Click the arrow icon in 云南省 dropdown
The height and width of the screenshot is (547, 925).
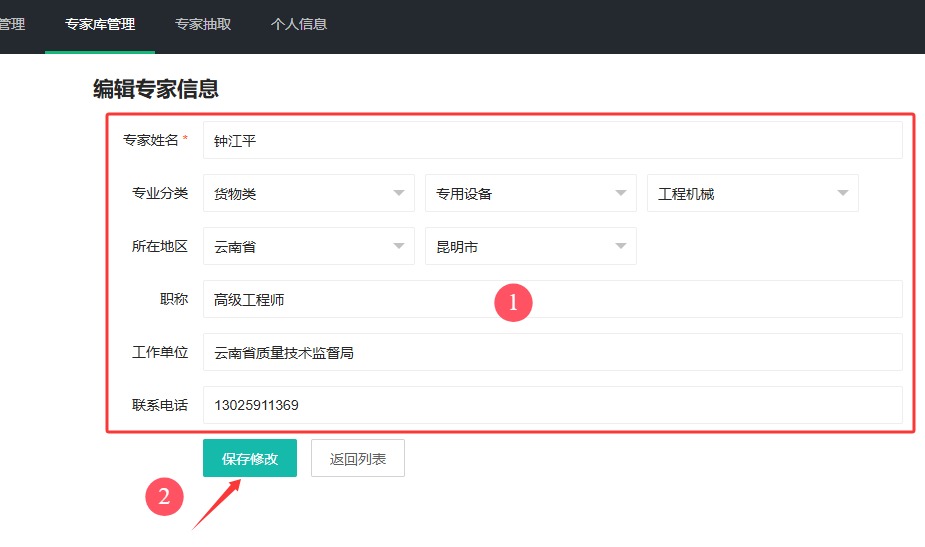[x=399, y=246]
